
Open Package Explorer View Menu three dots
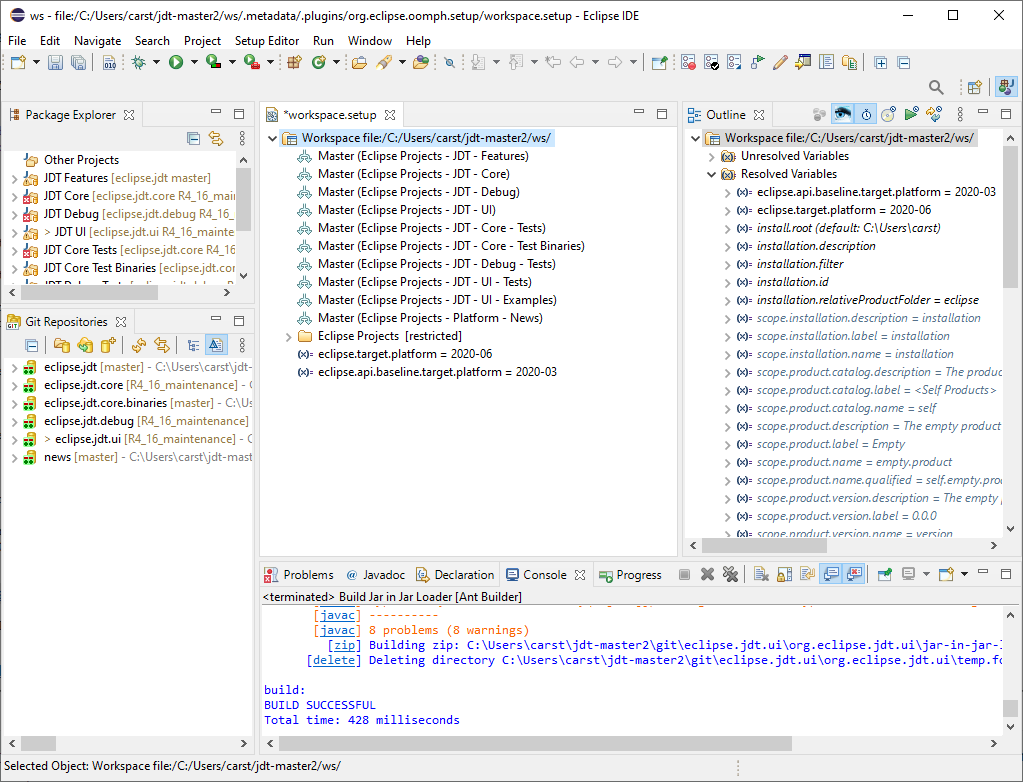tap(242, 138)
